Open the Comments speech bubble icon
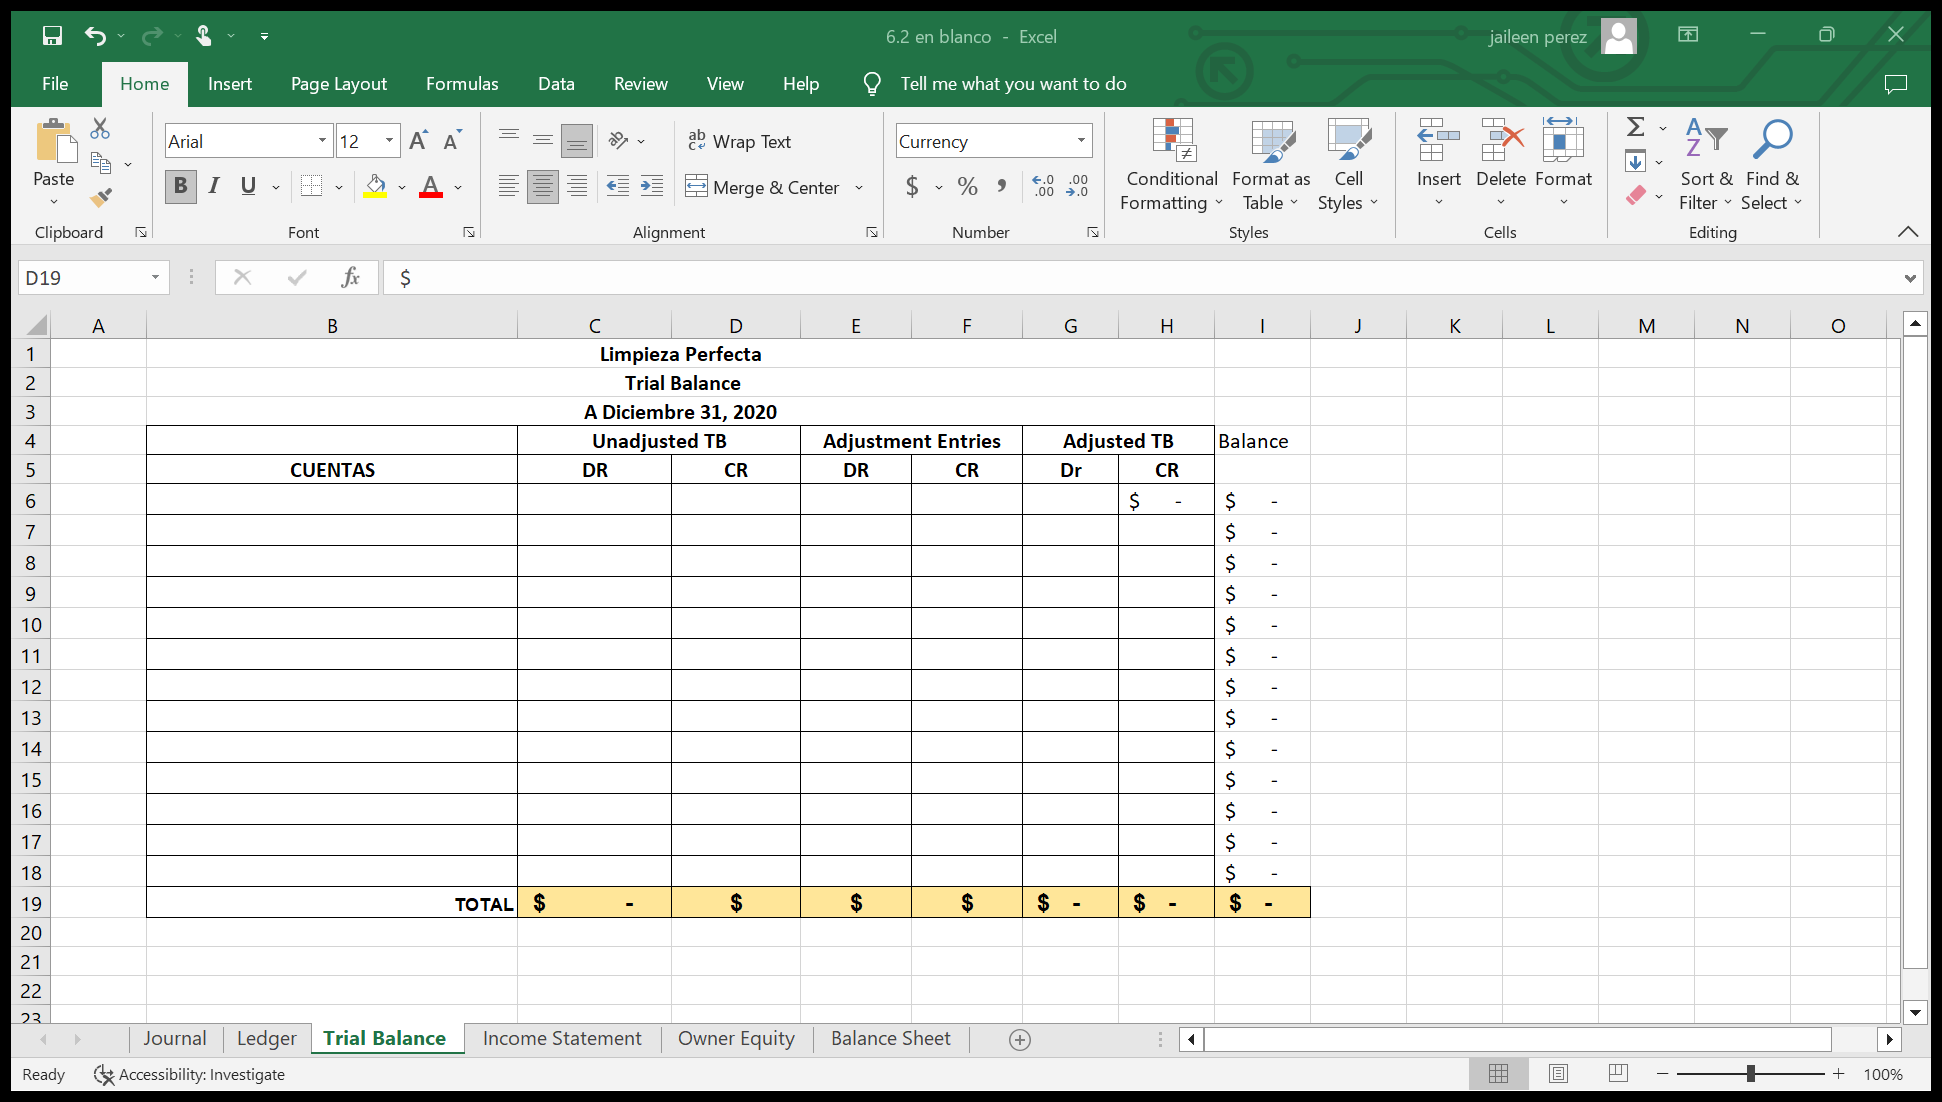 [1895, 84]
